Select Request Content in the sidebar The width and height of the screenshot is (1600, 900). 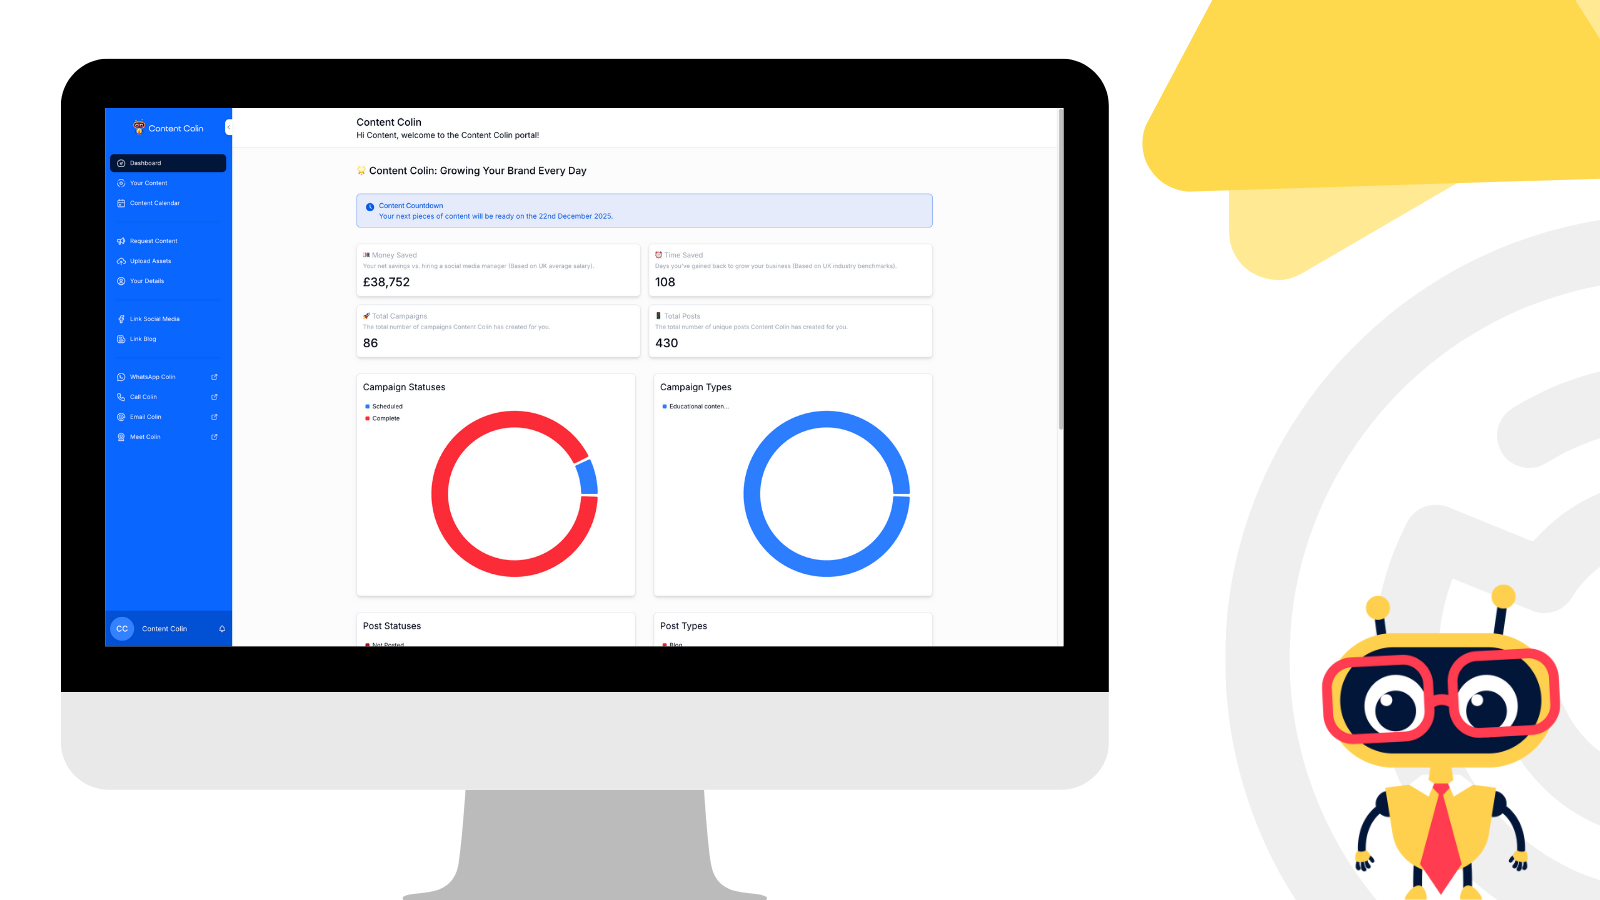click(168, 241)
